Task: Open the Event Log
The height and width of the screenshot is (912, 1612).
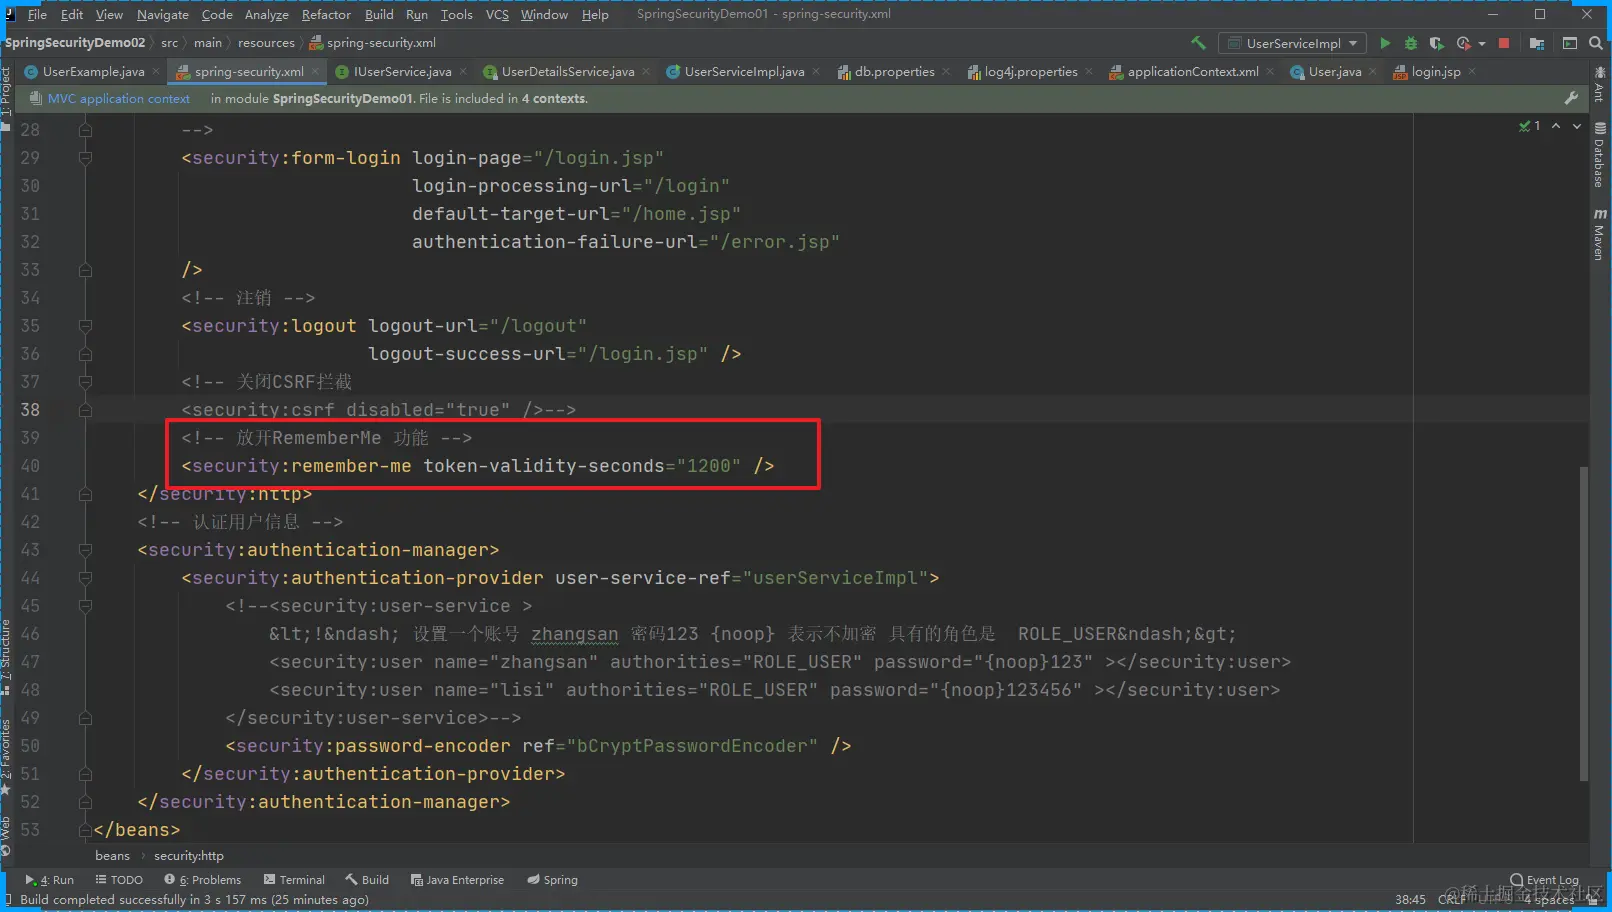Action: [1545, 880]
